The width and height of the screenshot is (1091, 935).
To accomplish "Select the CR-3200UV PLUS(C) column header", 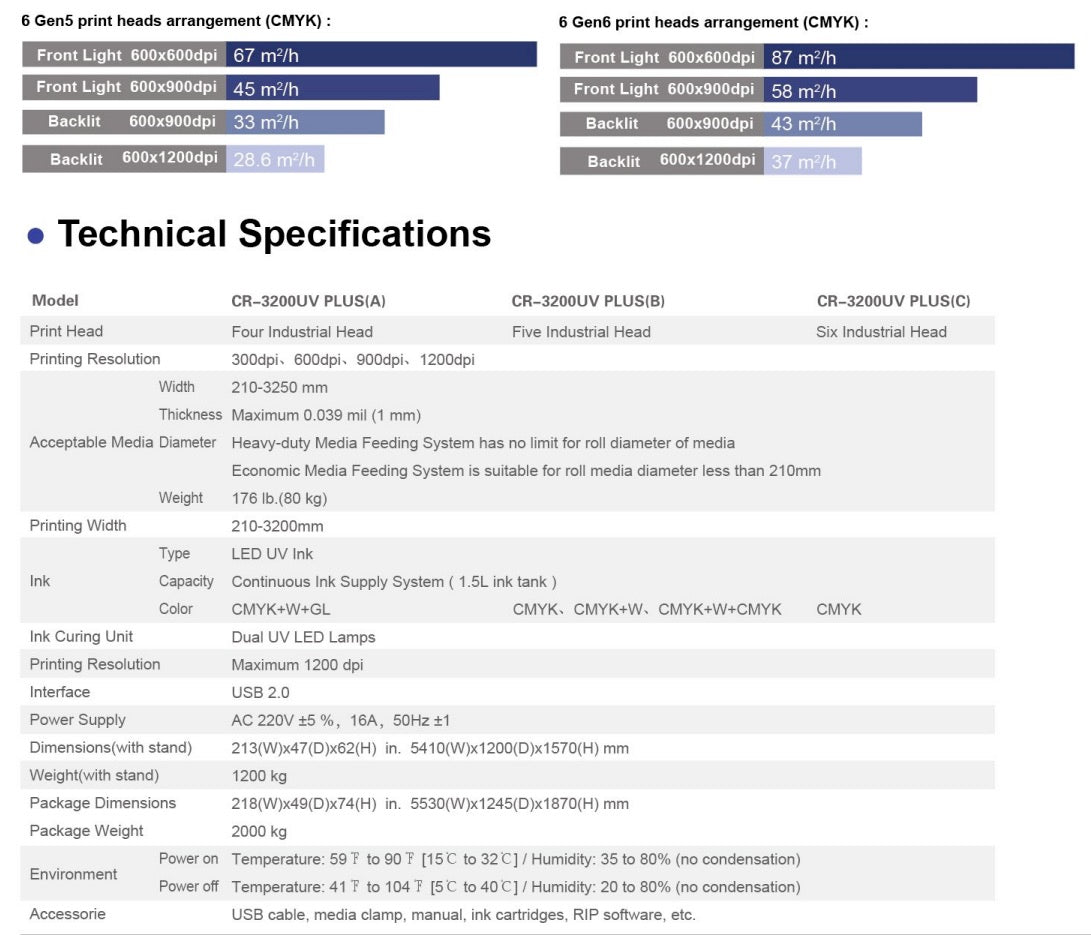I will pyautogui.click(x=893, y=301).
